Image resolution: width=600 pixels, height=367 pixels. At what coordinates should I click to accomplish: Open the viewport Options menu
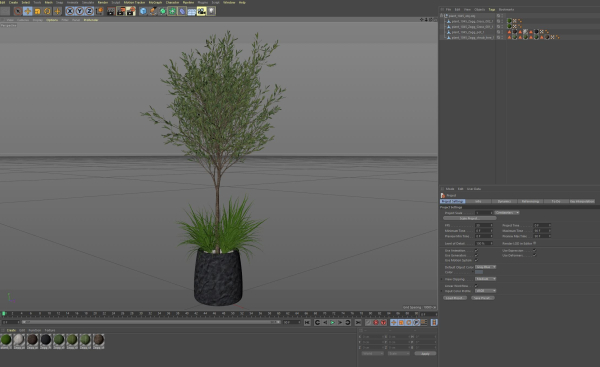(52, 20)
